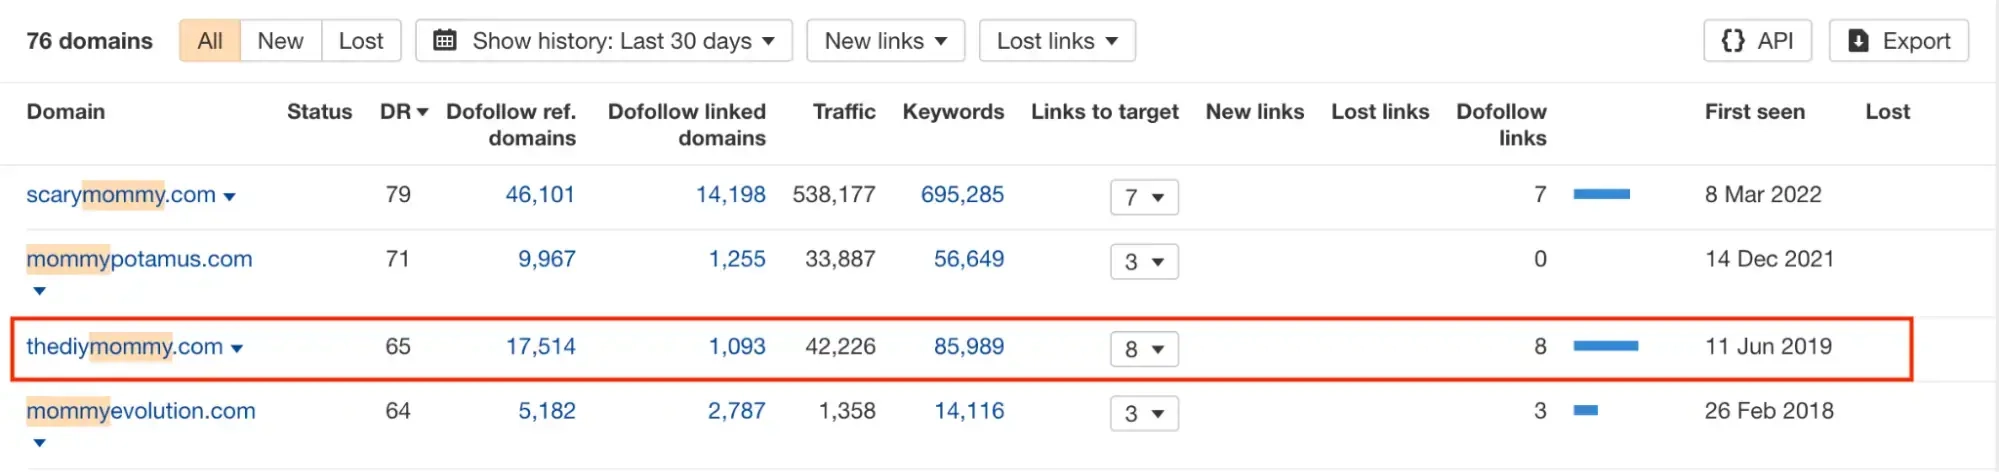Switch to the Lost domains tab

[x=360, y=41]
